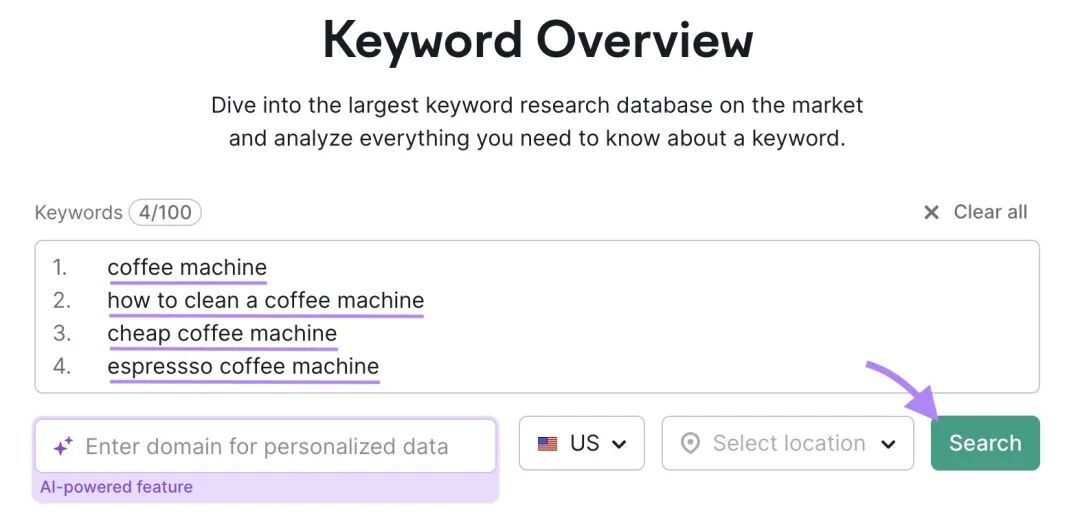Click the US flag icon
Viewport: 1080px width, 529px height.
point(548,444)
